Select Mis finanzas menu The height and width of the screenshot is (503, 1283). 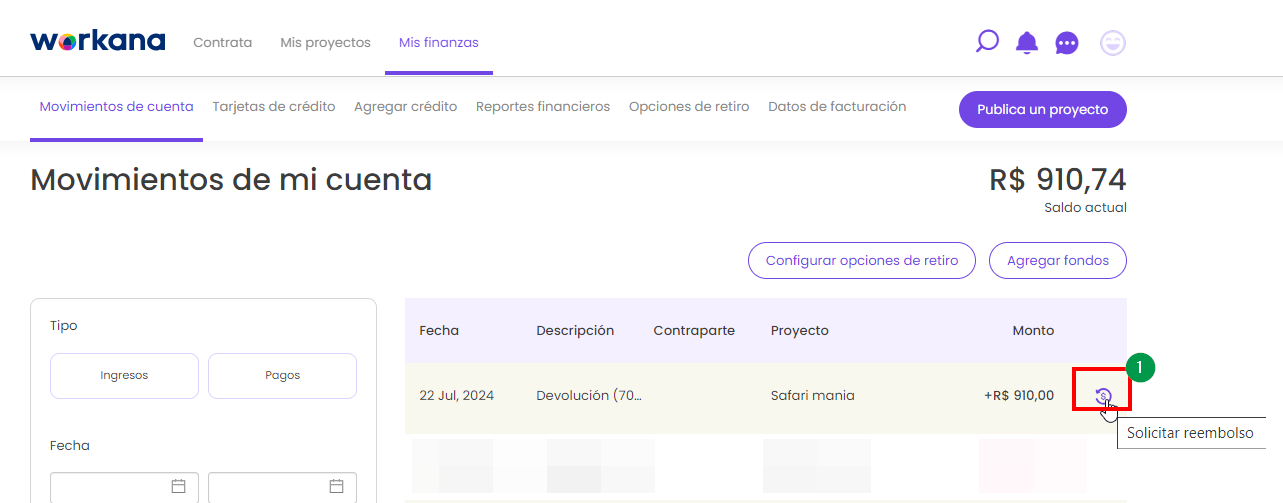click(438, 43)
